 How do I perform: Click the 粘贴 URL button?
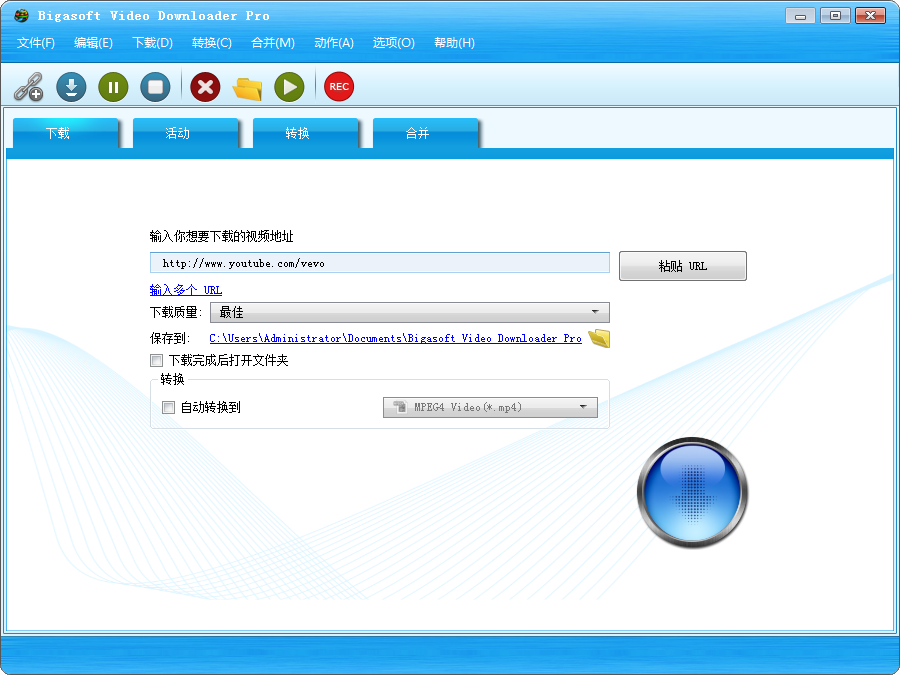pos(683,266)
